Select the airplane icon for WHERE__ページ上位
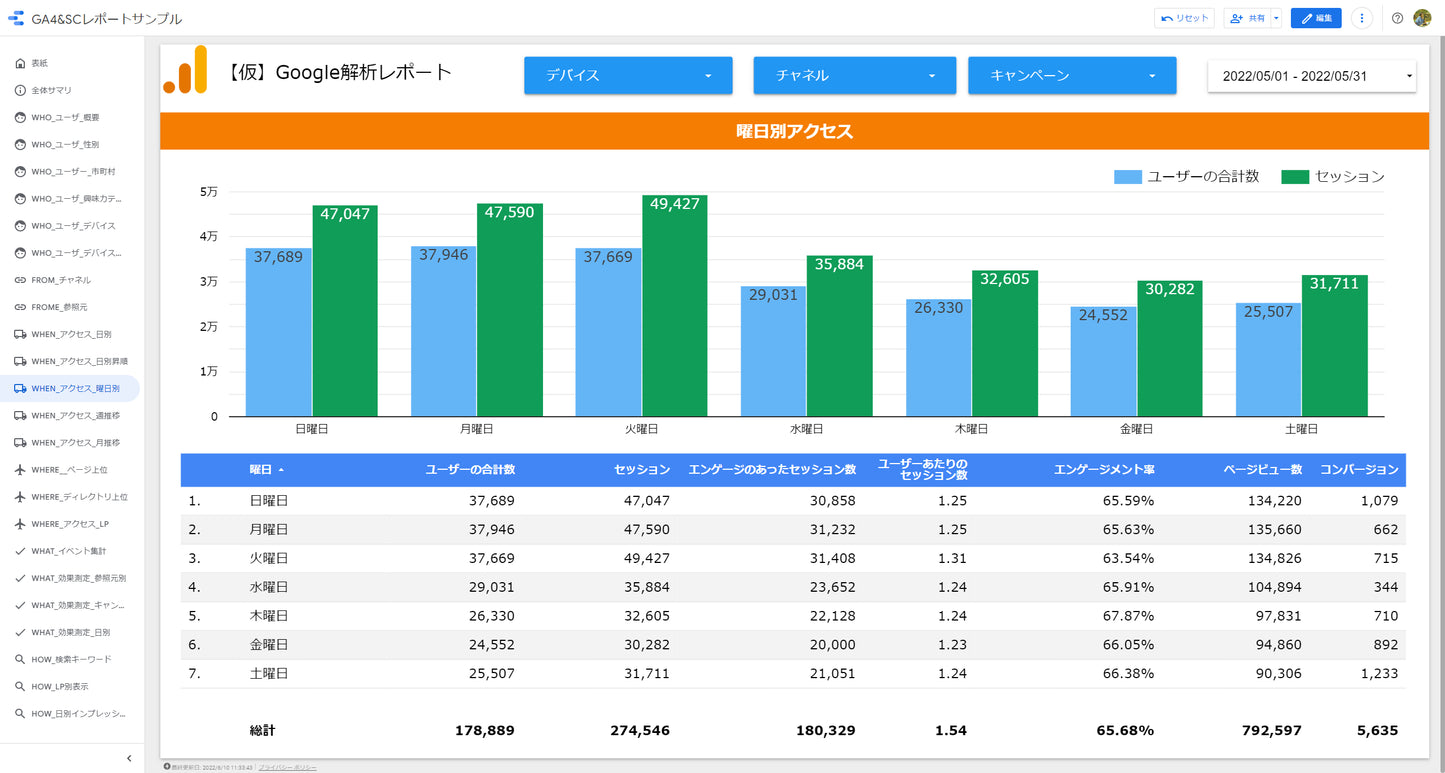 21,469
